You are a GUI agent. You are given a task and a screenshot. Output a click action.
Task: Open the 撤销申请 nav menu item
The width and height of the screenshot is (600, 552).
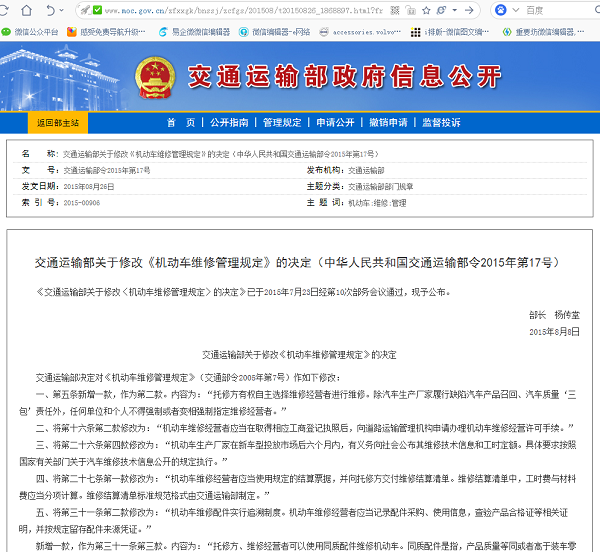pyautogui.click(x=388, y=122)
